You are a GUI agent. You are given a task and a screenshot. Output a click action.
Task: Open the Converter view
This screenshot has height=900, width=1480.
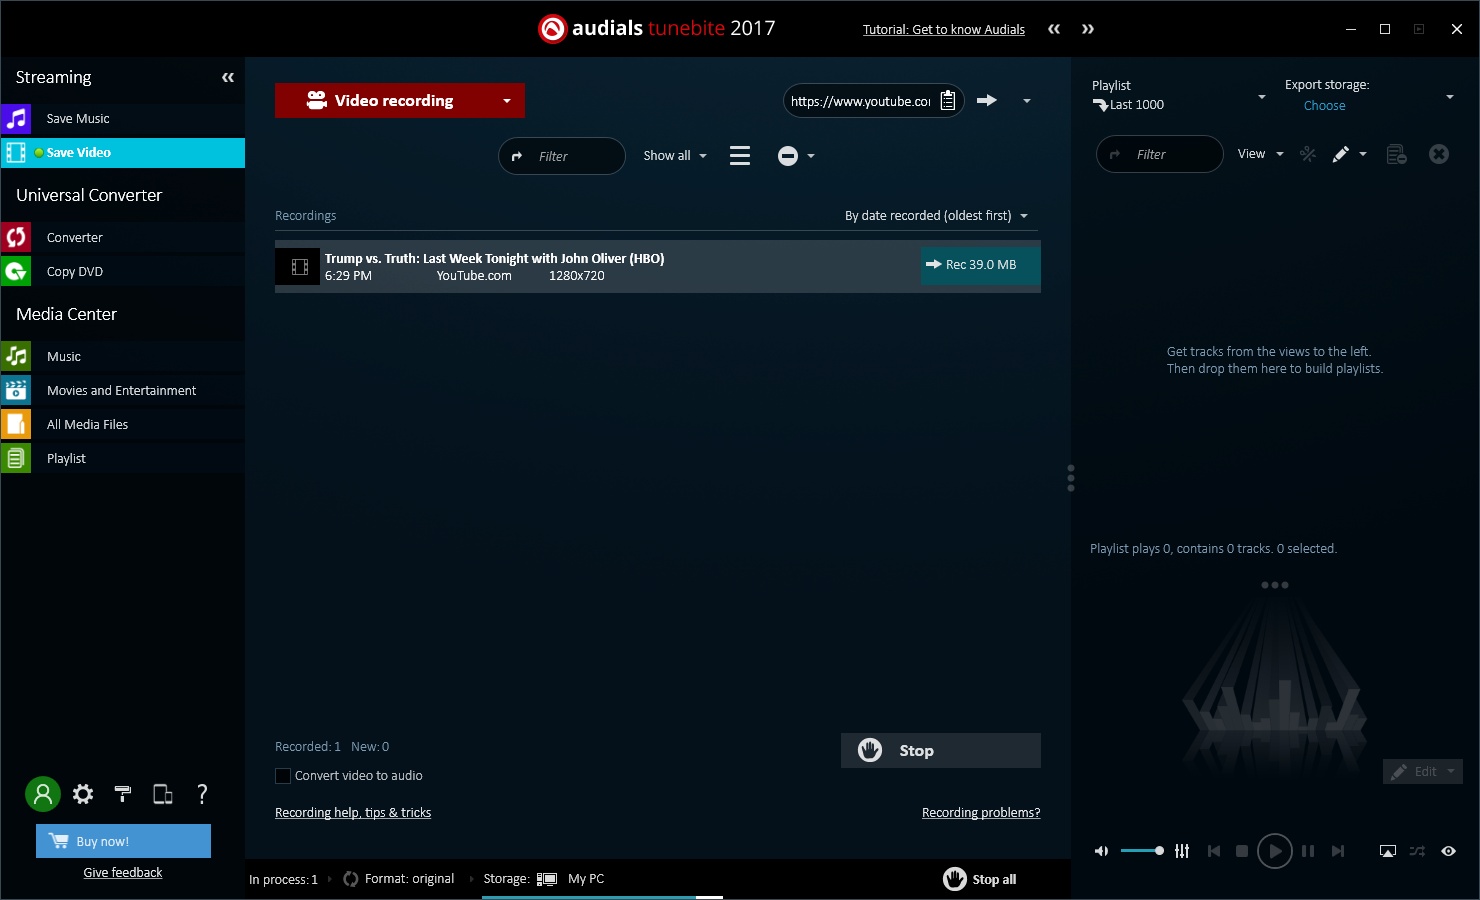pyautogui.click(x=122, y=237)
